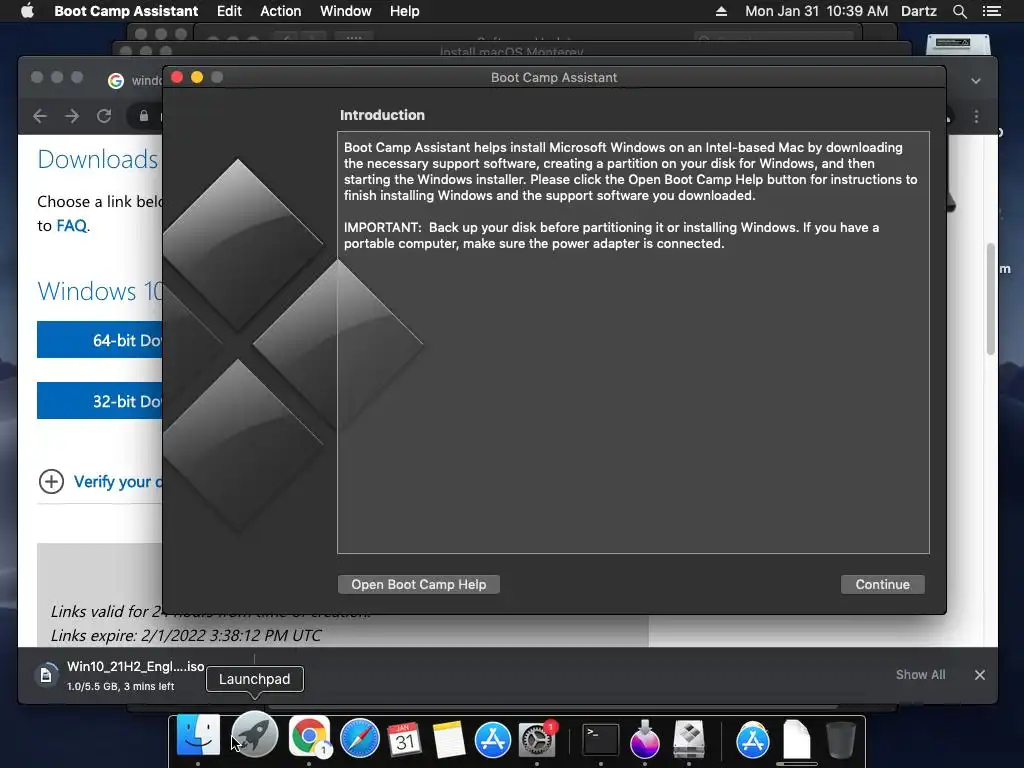Screen dimensions: 1024x768
Task: Open Launchpad in the dock
Action: [255, 736]
